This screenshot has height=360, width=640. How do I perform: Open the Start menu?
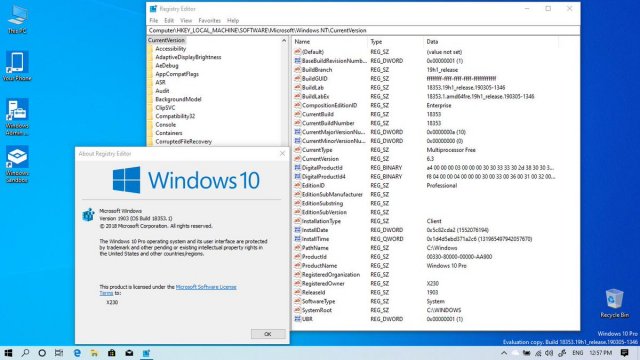pyautogui.click(x=8, y=353)
